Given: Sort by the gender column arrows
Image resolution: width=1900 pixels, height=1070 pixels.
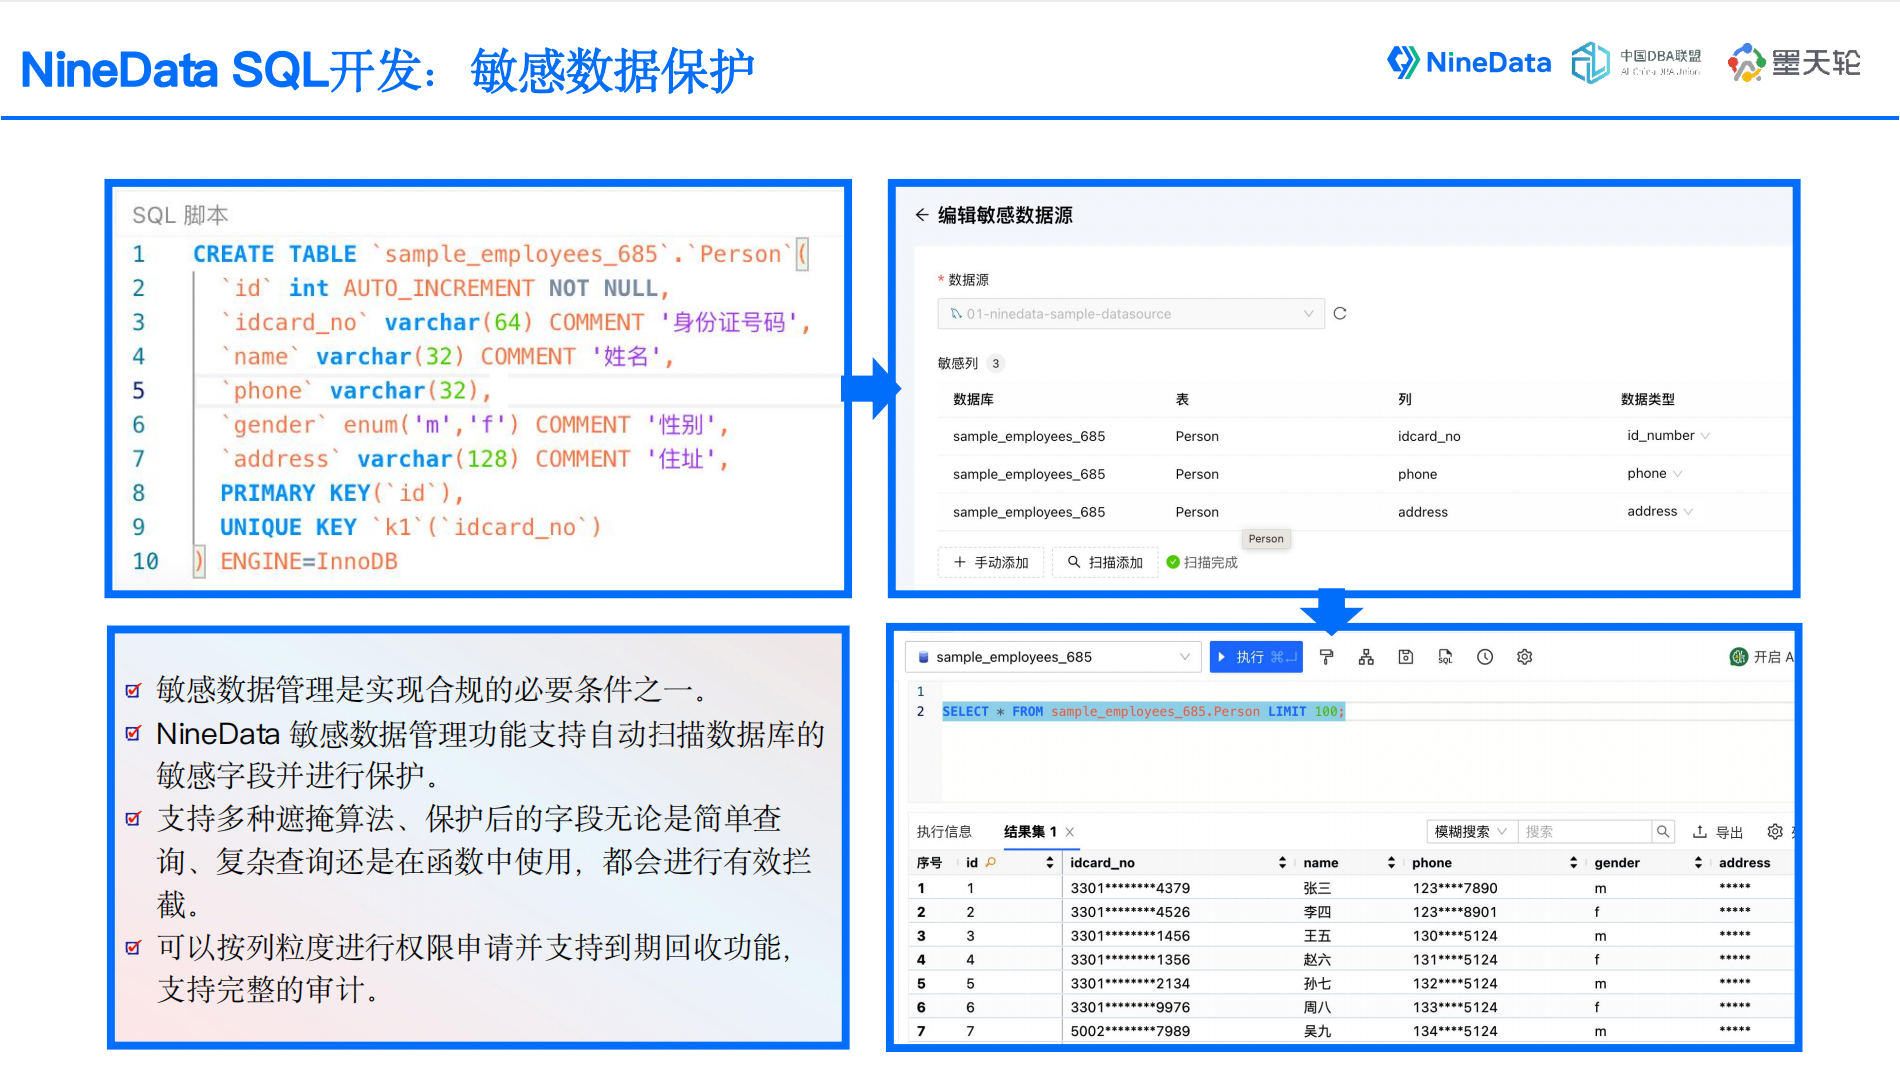Looking at the screenshot, I should click(x=1698, y=862).
